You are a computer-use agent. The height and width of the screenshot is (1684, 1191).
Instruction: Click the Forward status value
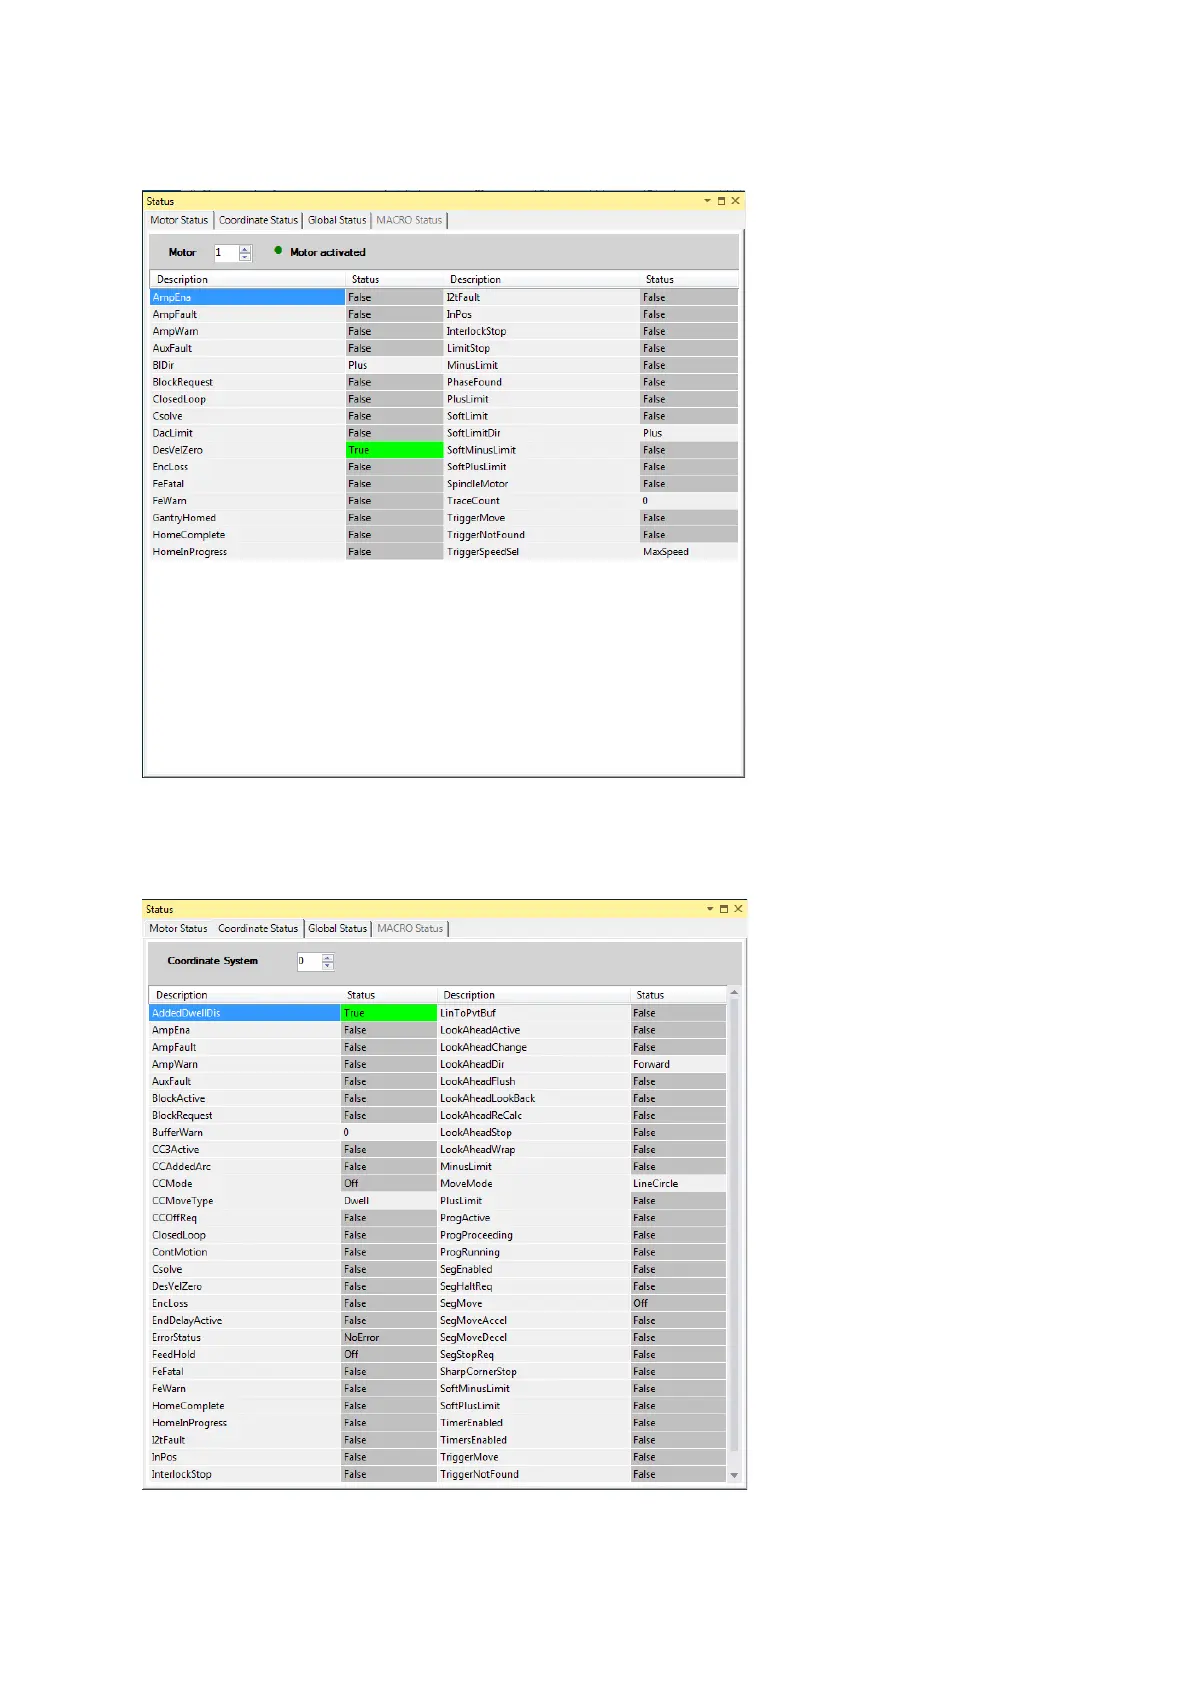pos(651,1064)
